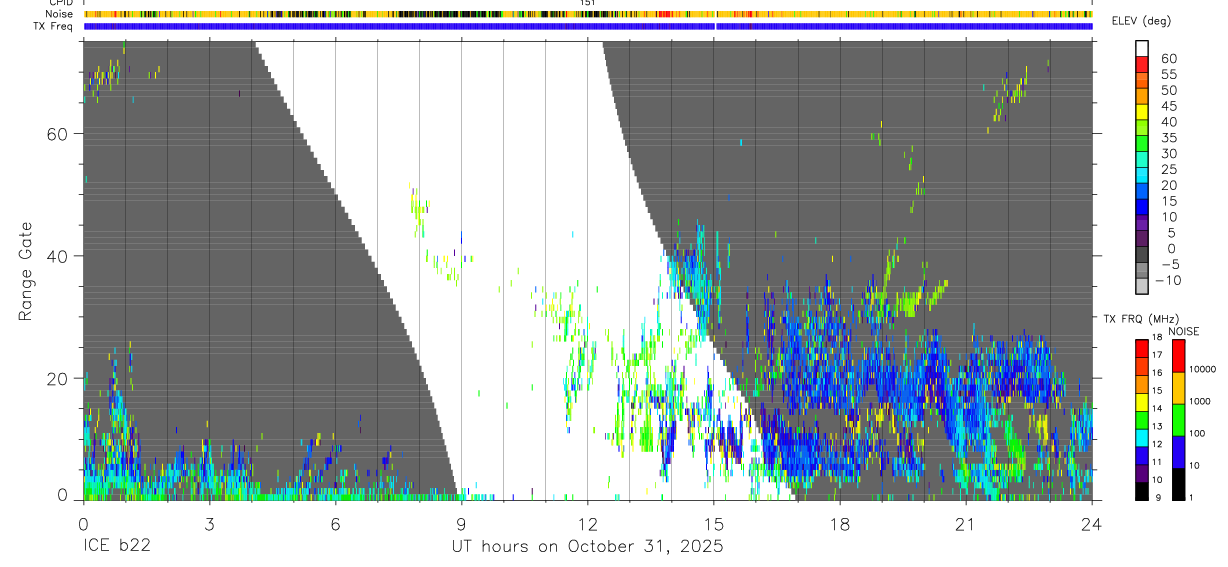Click the 'Noise' row label at top left

tap(59, 14)
